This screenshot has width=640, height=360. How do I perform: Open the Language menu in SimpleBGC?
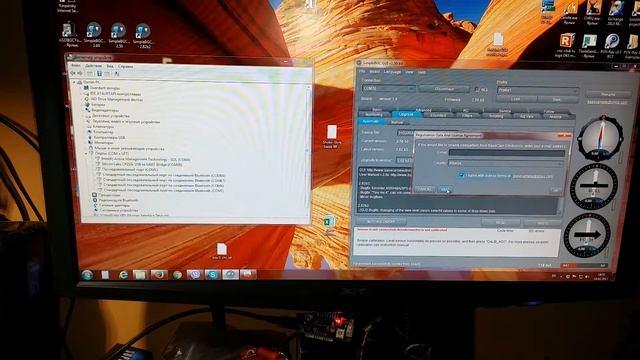[x=392, y=72]
